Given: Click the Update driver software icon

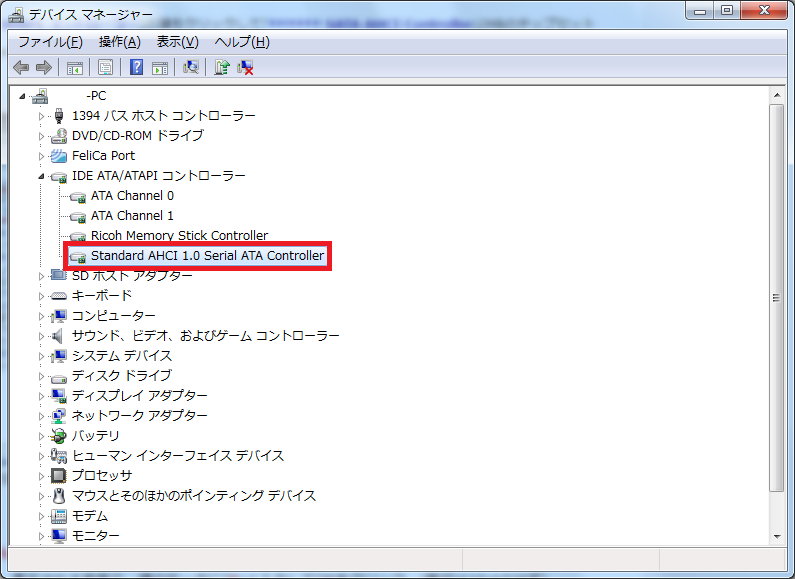Looking at the screenshot, I should [222, 67].
